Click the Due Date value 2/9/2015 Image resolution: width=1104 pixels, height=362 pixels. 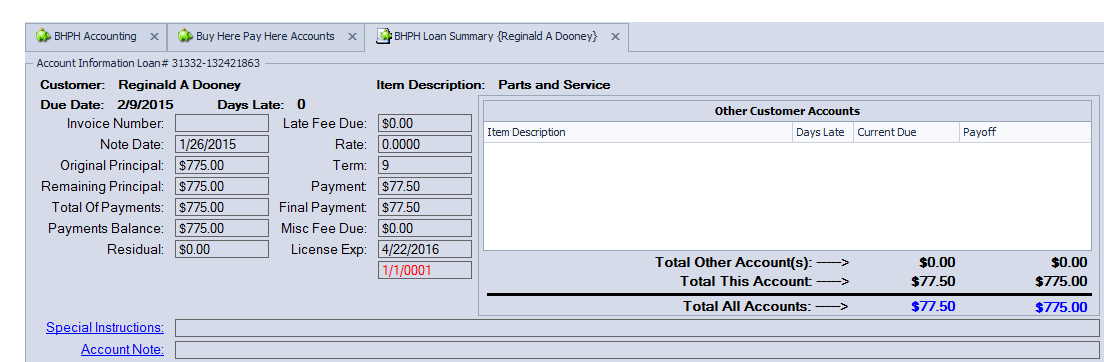pos(145,105)
